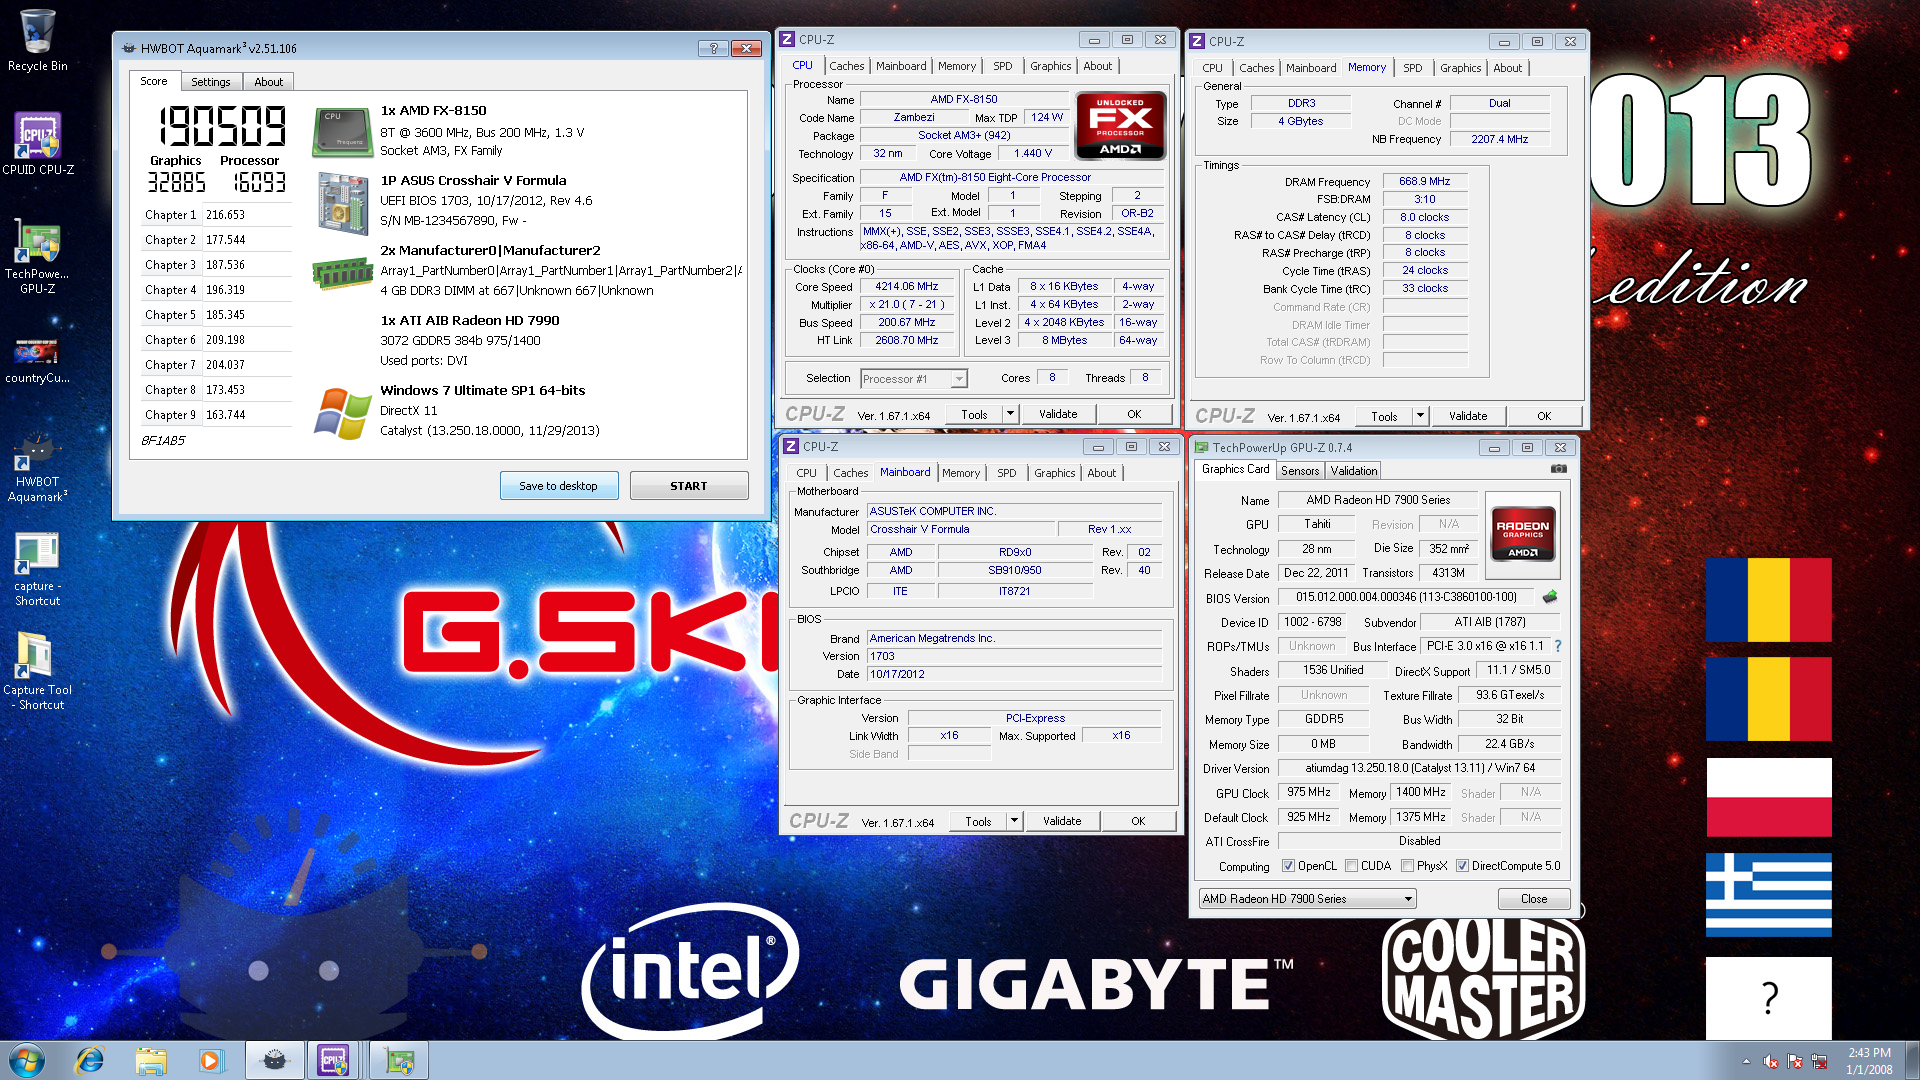This screenshot has width=1920, height=1080.
Task: Toggle the OpenCL checkbox in GPU-Z
Action: 1288,866
